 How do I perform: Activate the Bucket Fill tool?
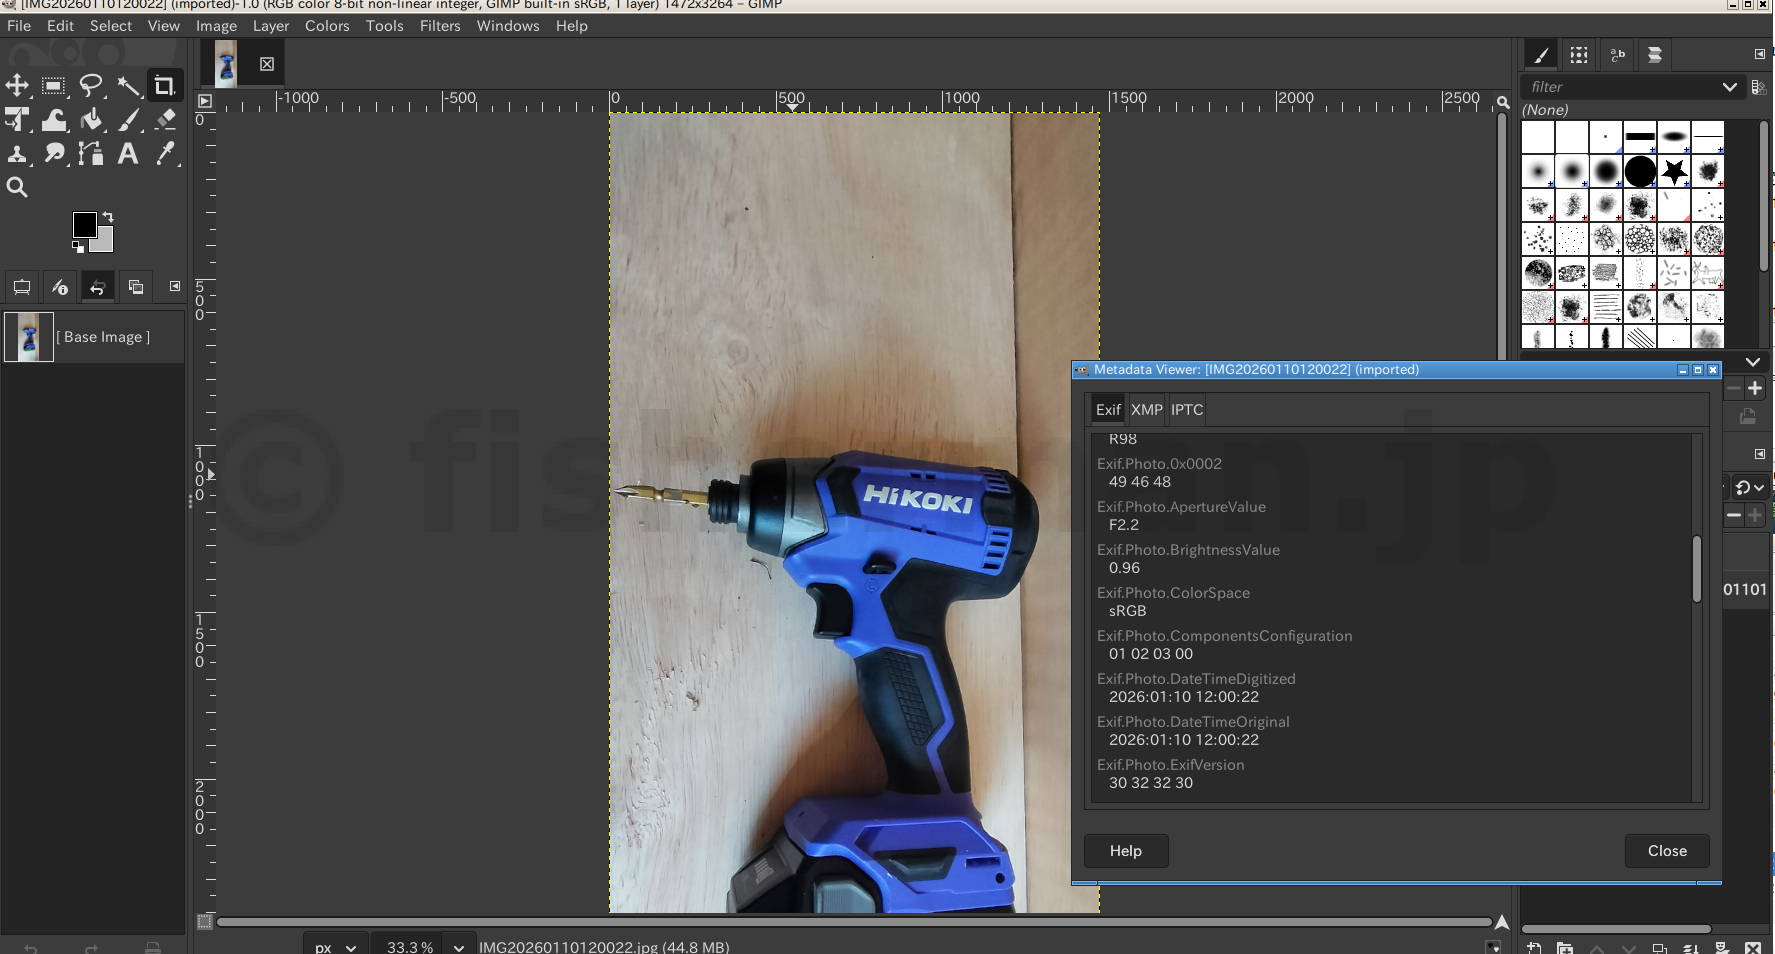(92, 120)
